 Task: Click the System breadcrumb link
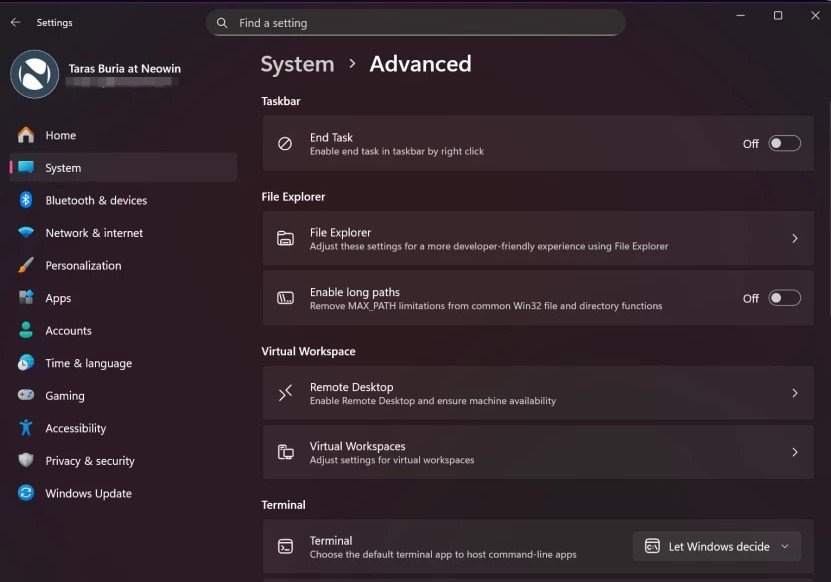click(x=297, y=64)
